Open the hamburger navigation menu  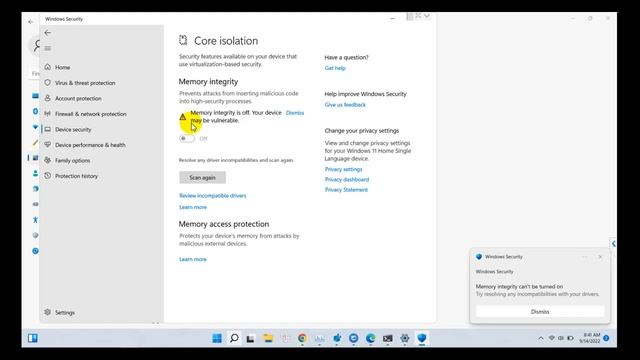pyautogui.click(x=48, y=49)
